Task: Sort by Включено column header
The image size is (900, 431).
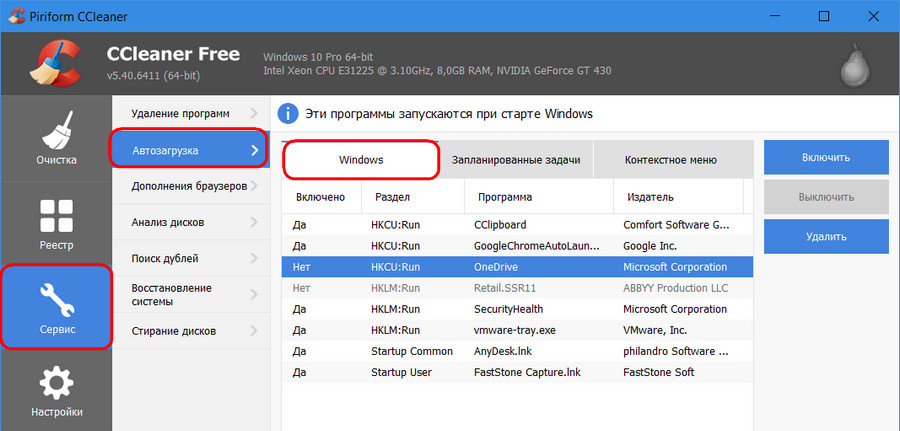Action: point(321,197)
